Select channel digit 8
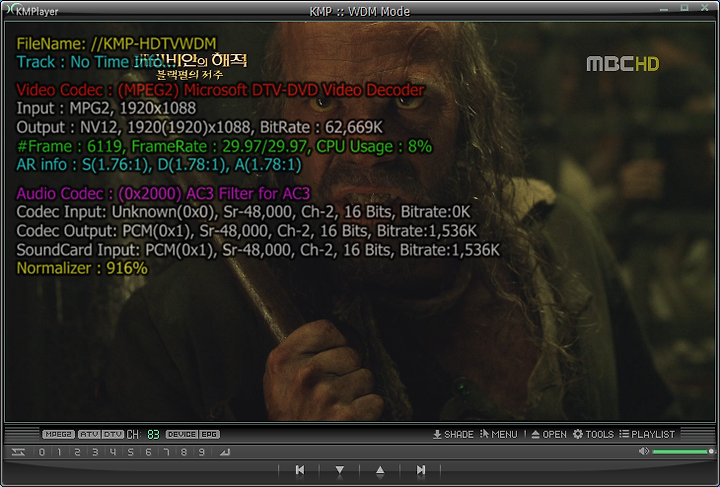Screen dimensions: 720x487 point(184,452)
